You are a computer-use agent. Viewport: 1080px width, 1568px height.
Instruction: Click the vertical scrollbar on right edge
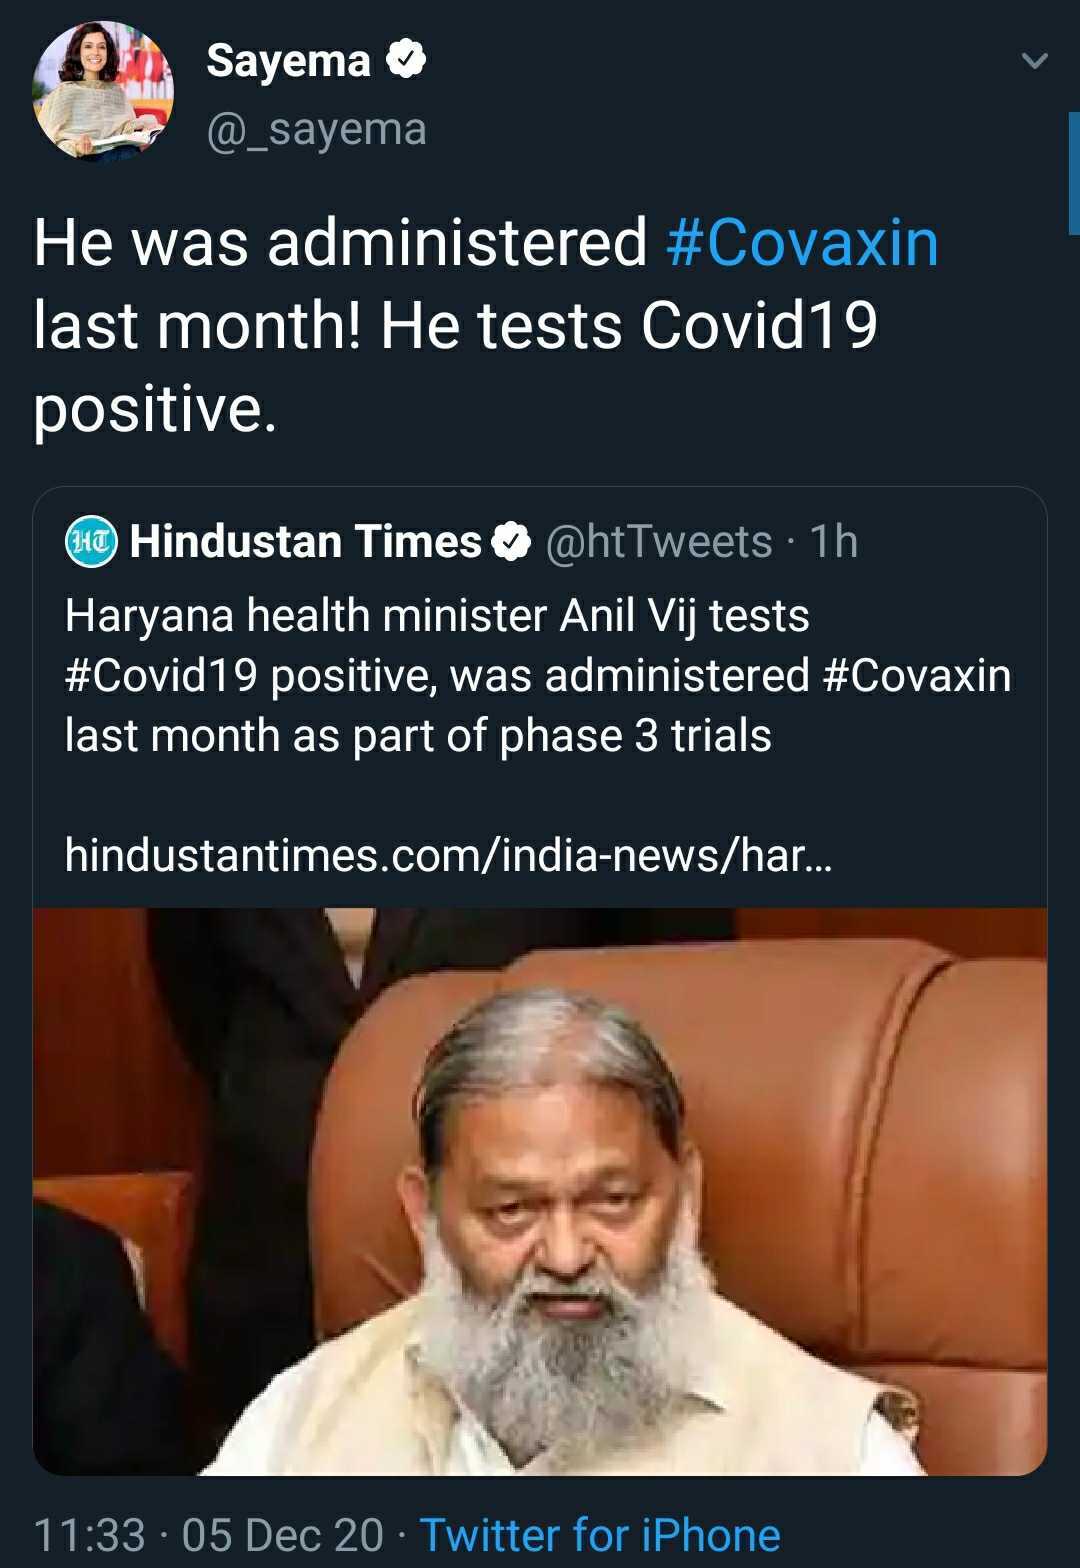coord(1074,173)
